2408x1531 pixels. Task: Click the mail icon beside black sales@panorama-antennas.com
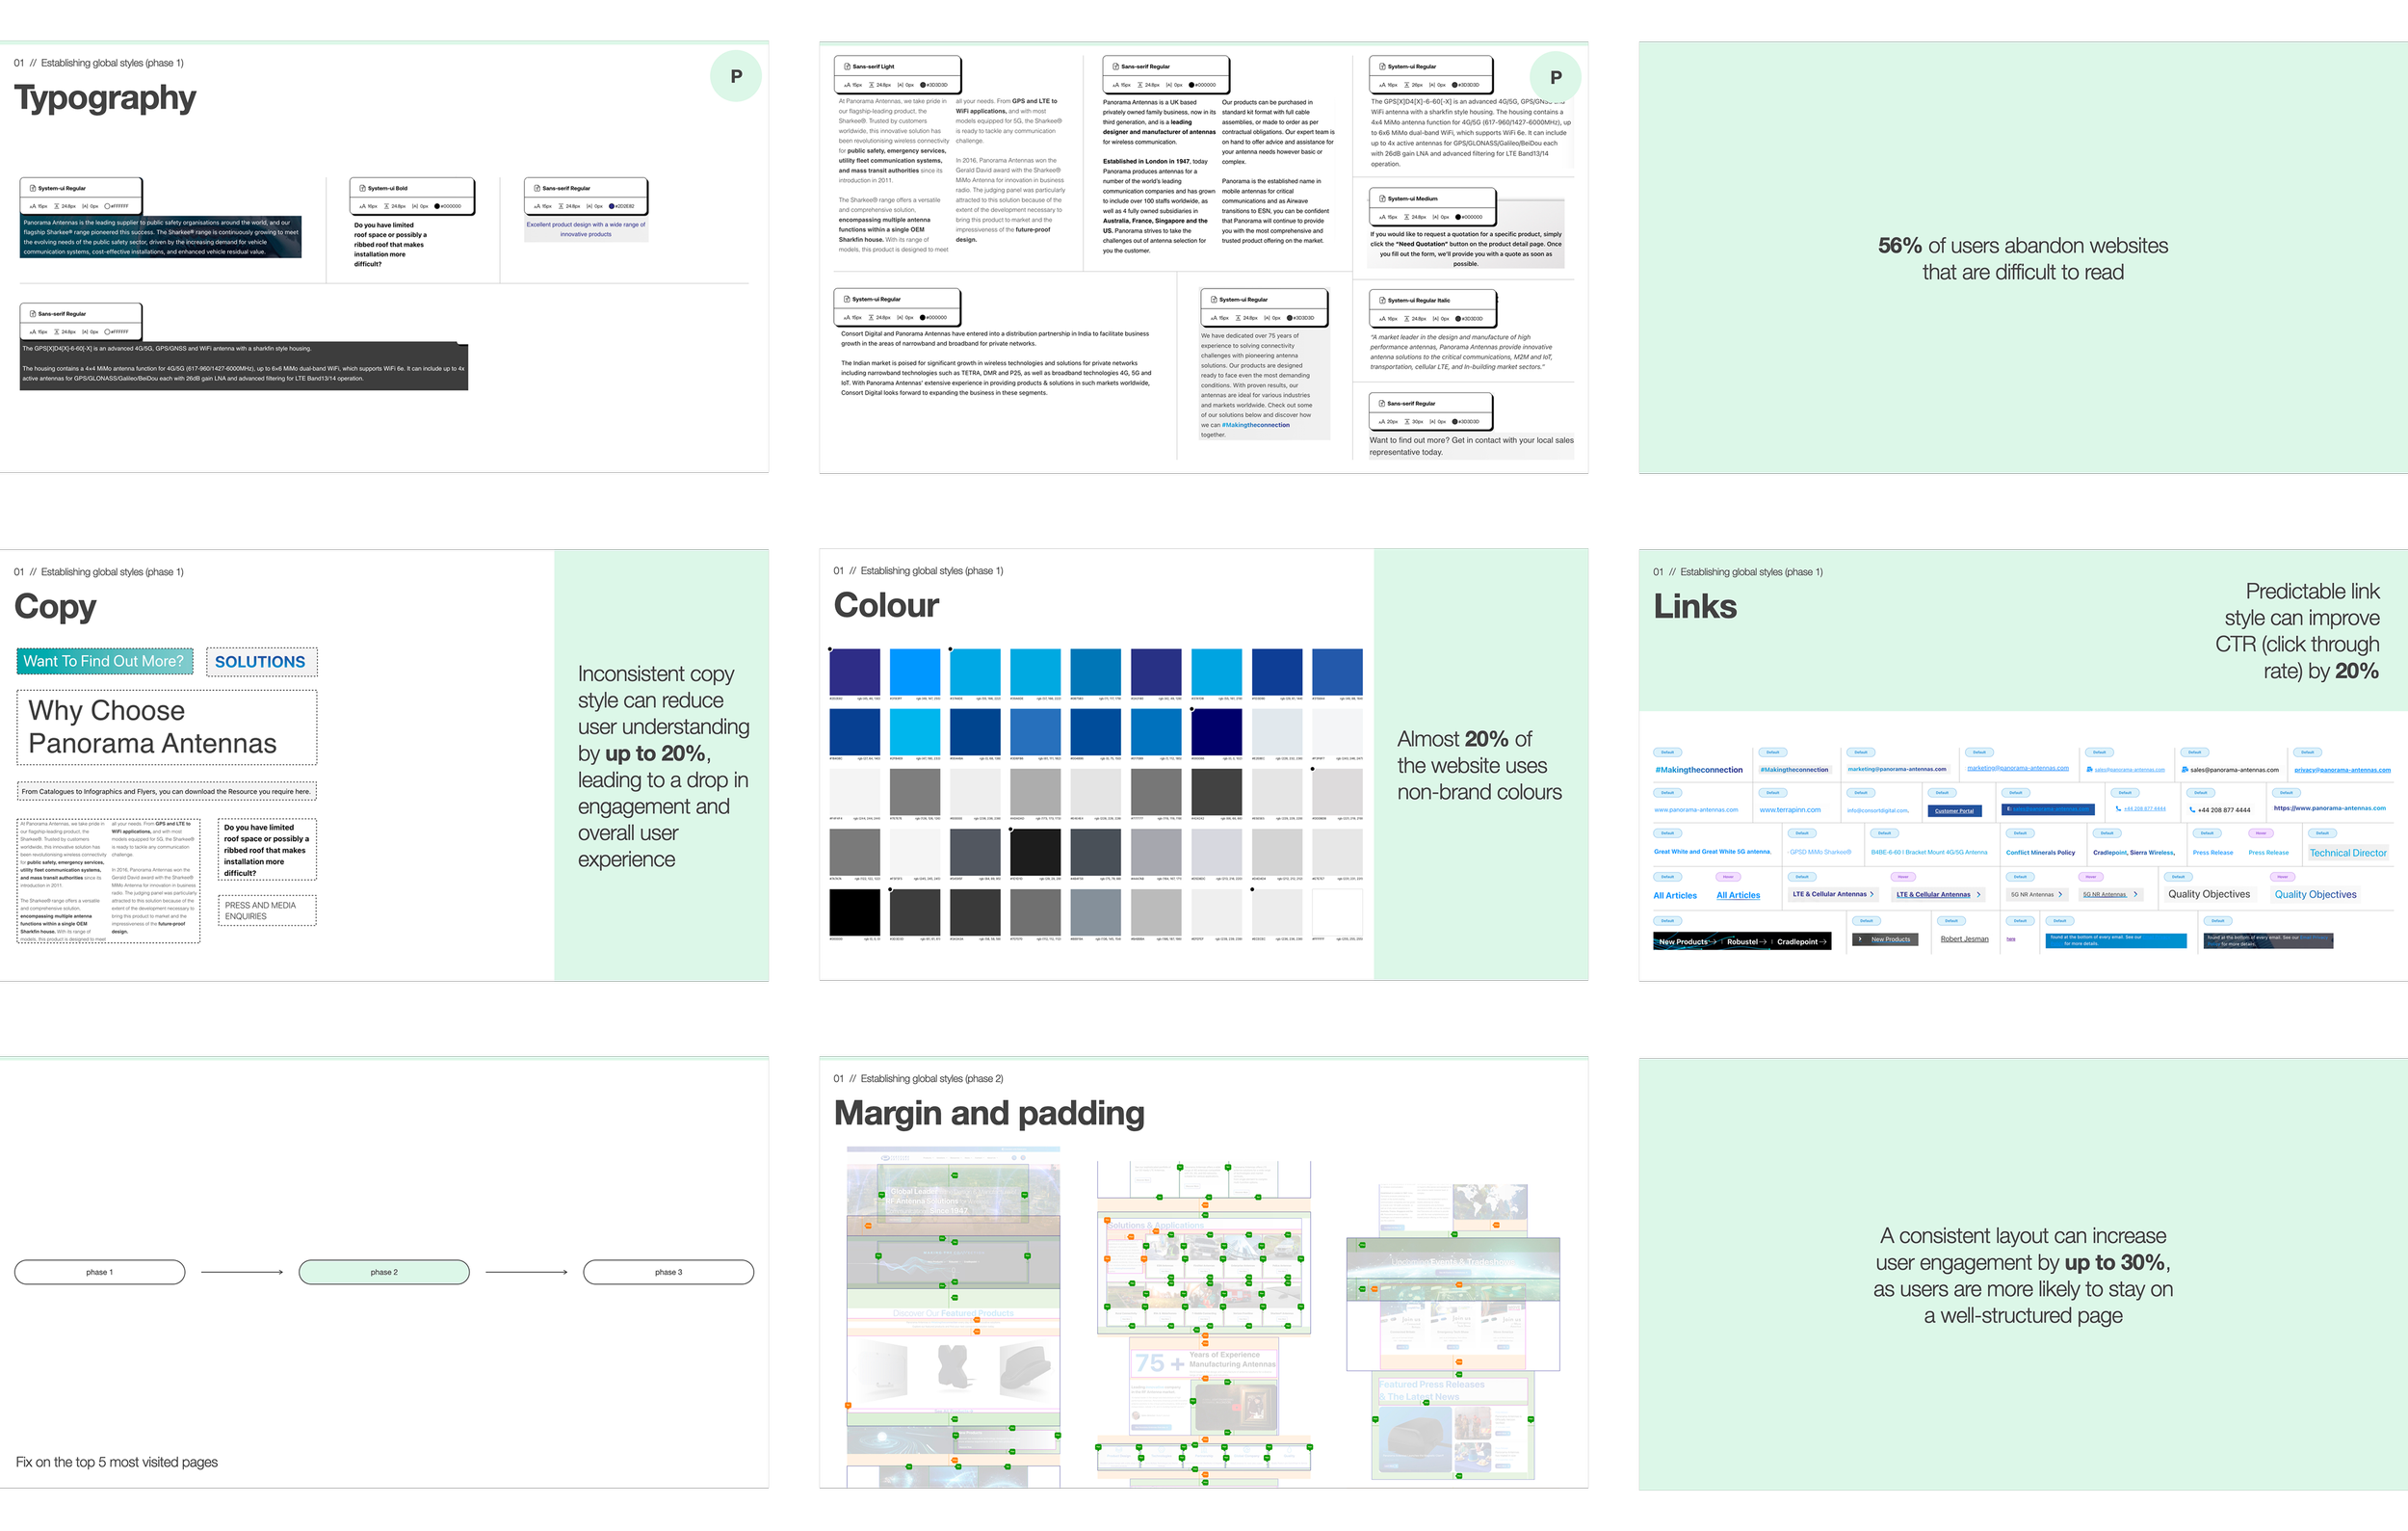[2185, 770]
